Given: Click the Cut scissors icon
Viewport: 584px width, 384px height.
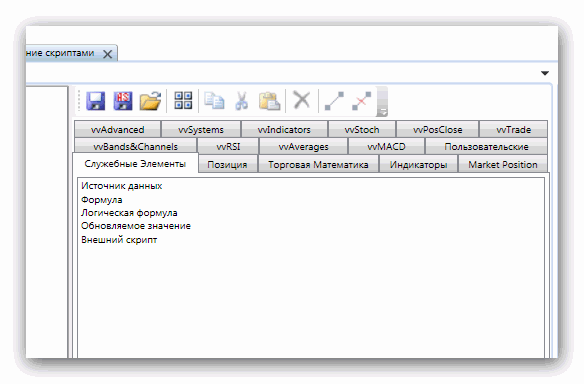Looking at the screenshot, I should (x=242, y=101).
